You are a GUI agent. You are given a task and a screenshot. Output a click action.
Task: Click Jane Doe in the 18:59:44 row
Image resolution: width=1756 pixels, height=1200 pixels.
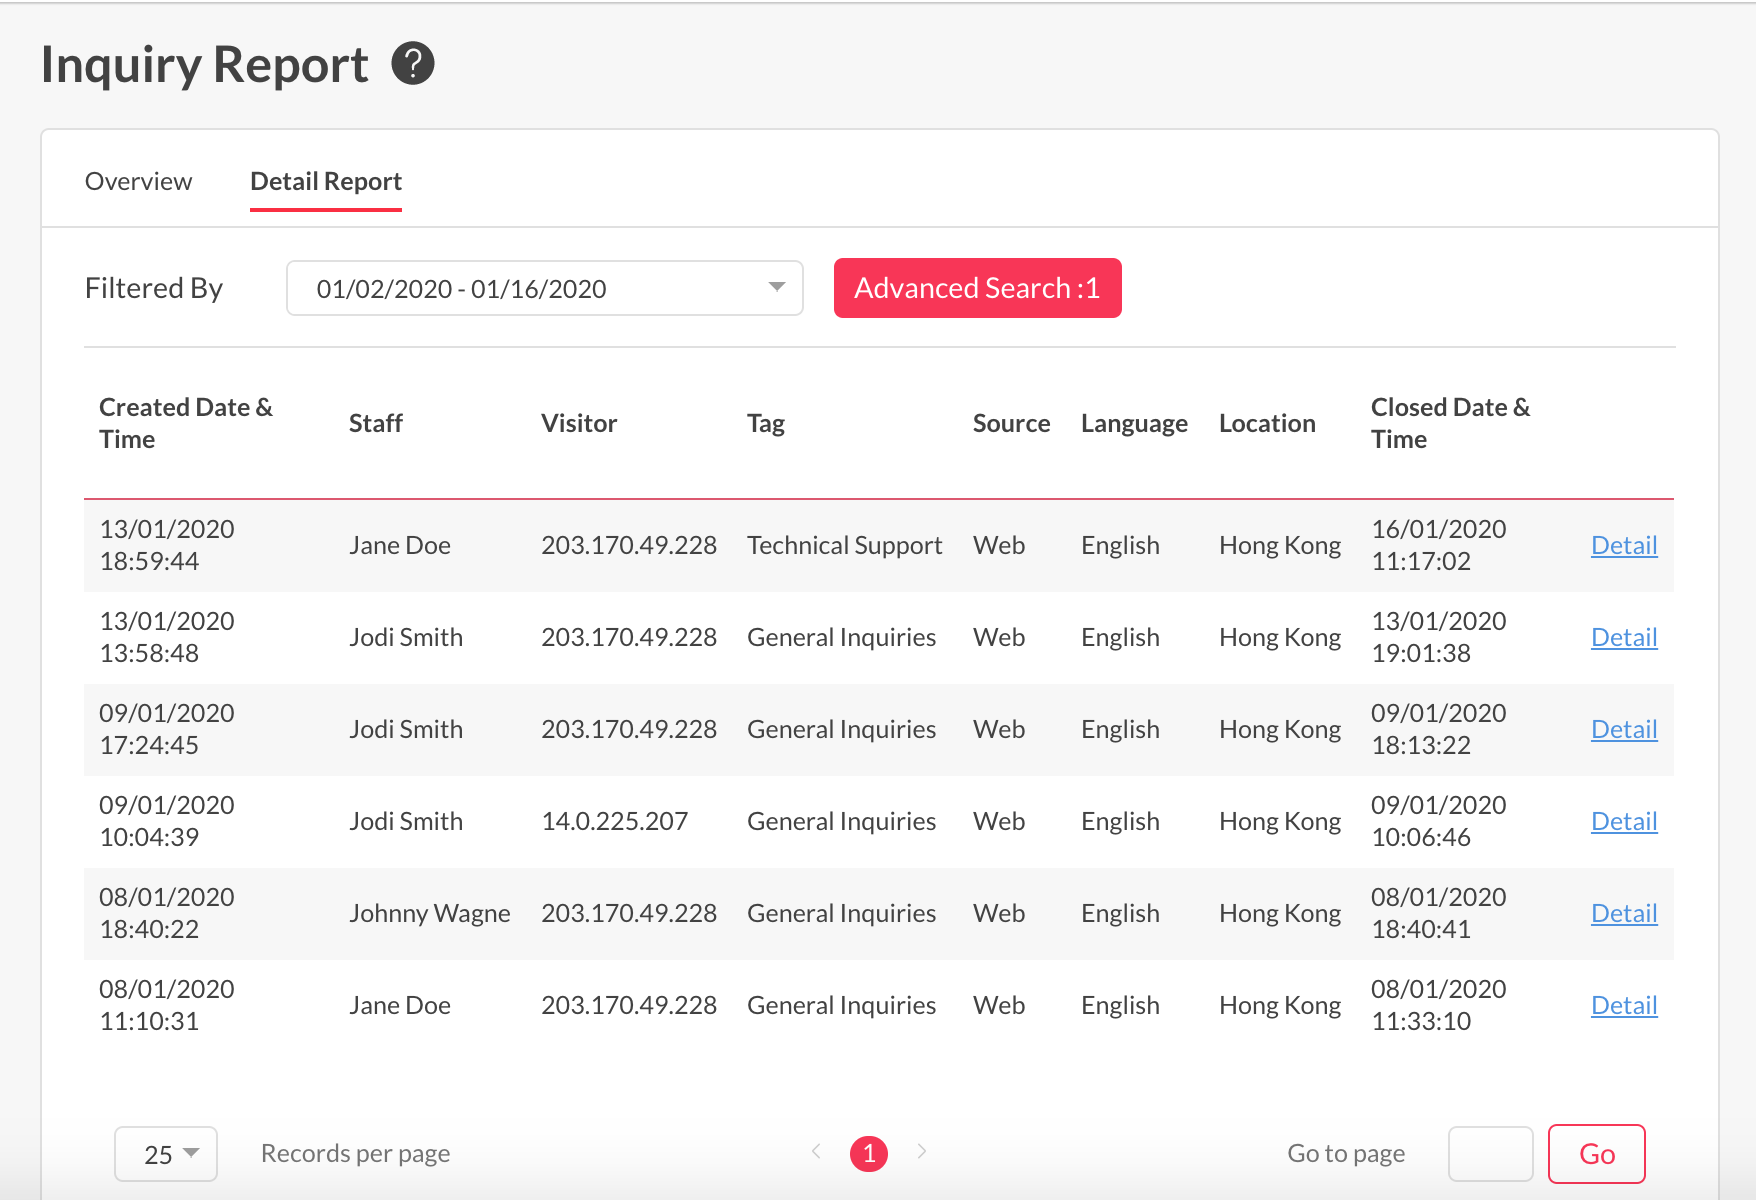400,545
